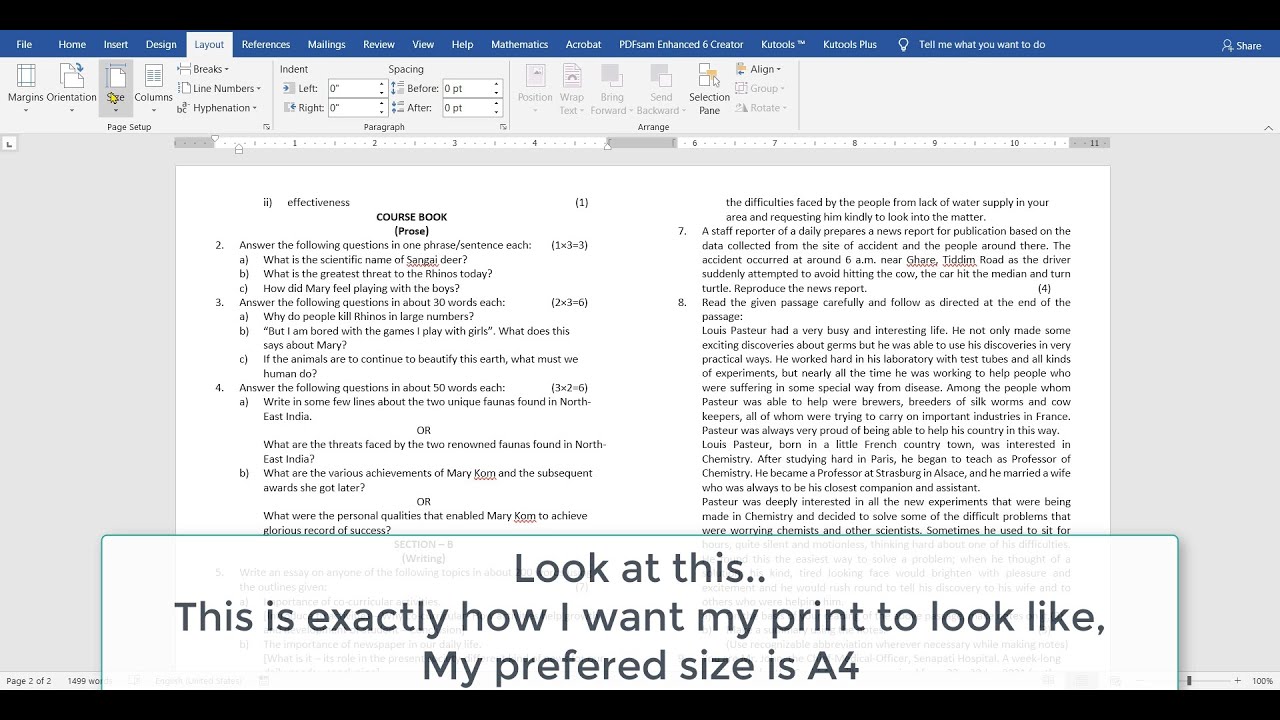Open the Line Numbers dropdown
The height and width of the screenshot is (720, 1280).
220,88
